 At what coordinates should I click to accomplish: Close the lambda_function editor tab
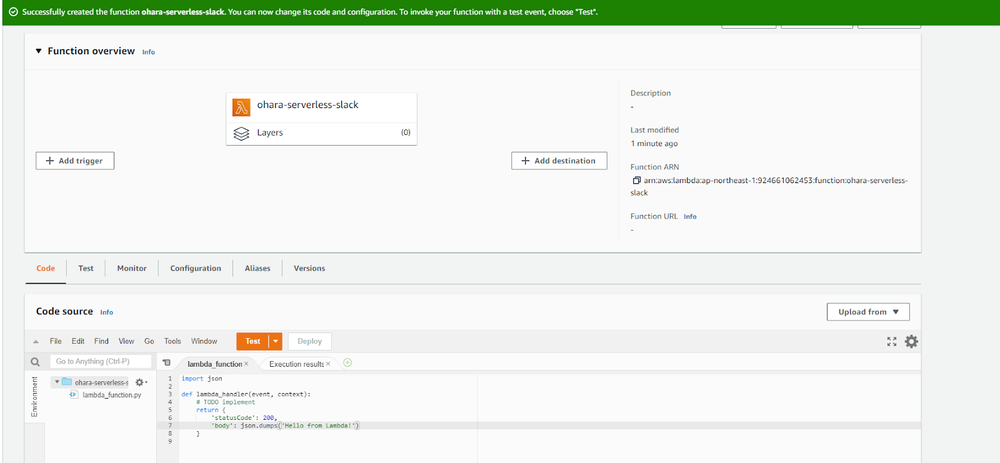click(x=246, y=364)
